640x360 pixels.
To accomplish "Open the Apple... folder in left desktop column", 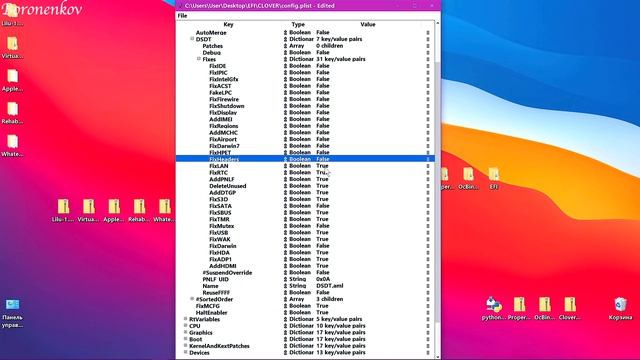I will (x=12, y=80).
